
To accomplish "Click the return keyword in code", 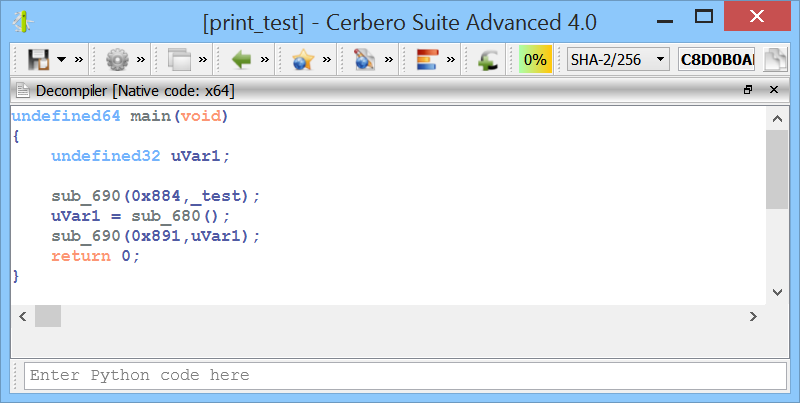I will [81, 256].
